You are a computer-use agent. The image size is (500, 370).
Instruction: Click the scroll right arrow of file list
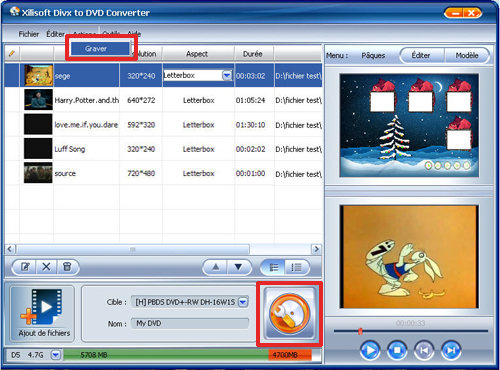pos(316,249)
